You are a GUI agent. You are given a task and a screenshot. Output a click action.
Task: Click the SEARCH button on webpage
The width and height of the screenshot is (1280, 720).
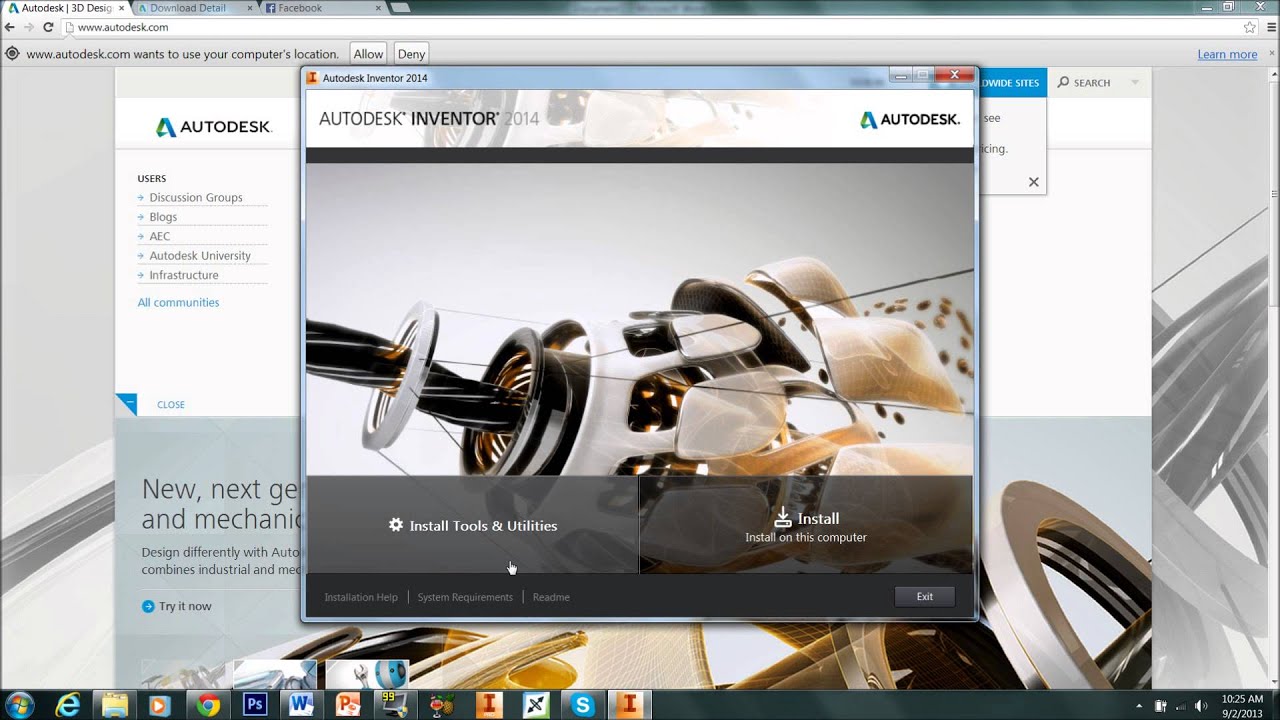coord(1084,83)
